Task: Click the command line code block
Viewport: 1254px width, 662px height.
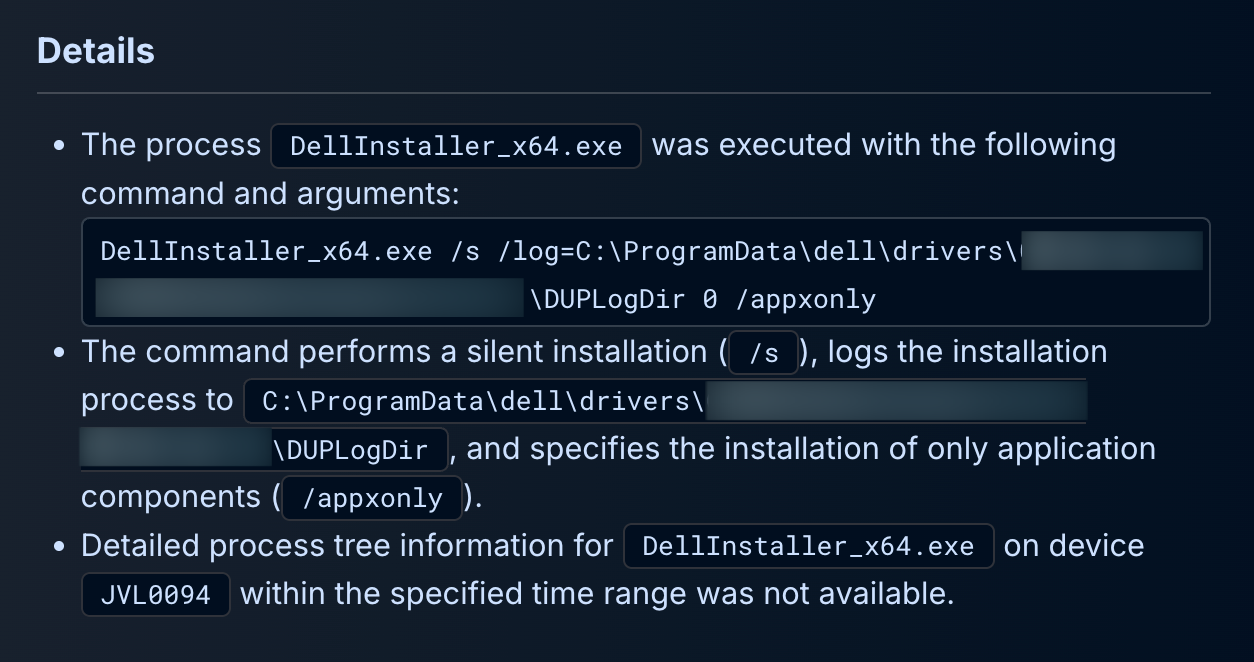Action: pos(646,272)
